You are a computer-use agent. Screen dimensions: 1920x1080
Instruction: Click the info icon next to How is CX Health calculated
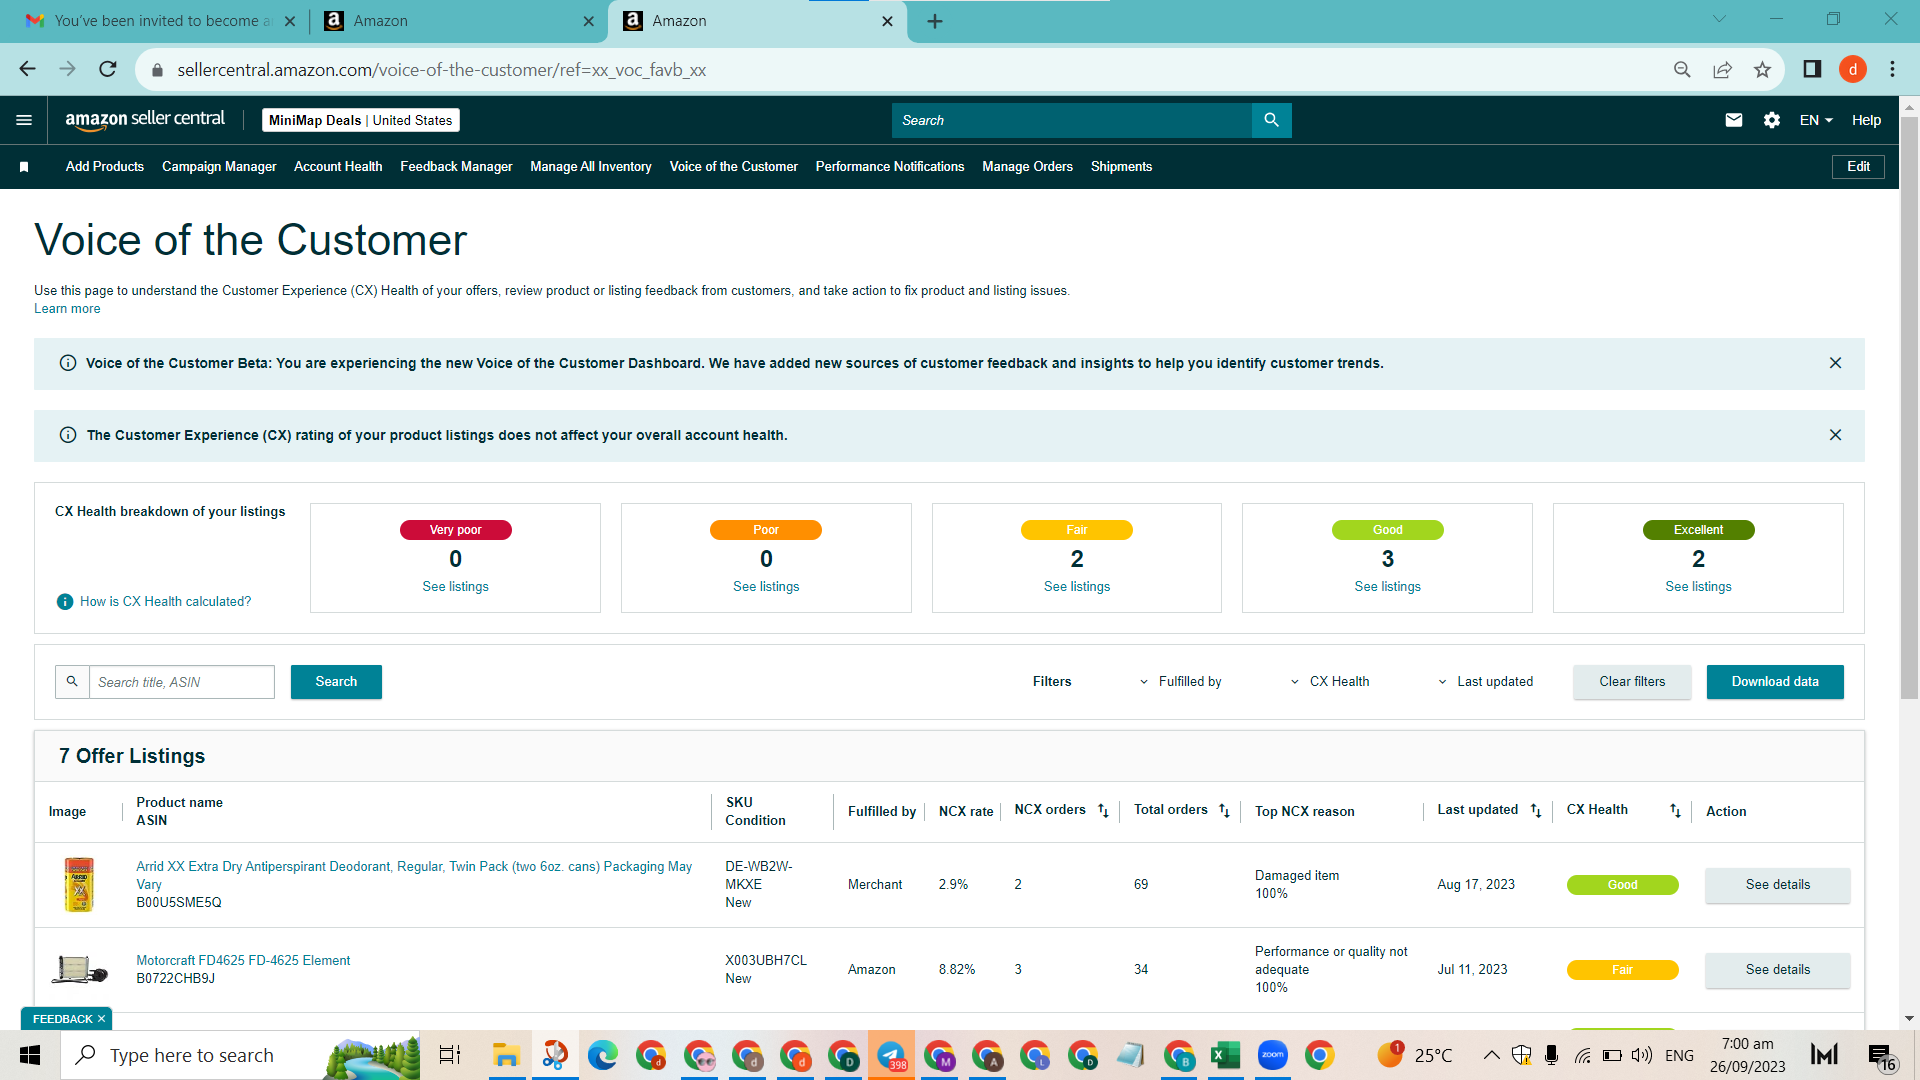pyautogui.click(x=65, y=602)
